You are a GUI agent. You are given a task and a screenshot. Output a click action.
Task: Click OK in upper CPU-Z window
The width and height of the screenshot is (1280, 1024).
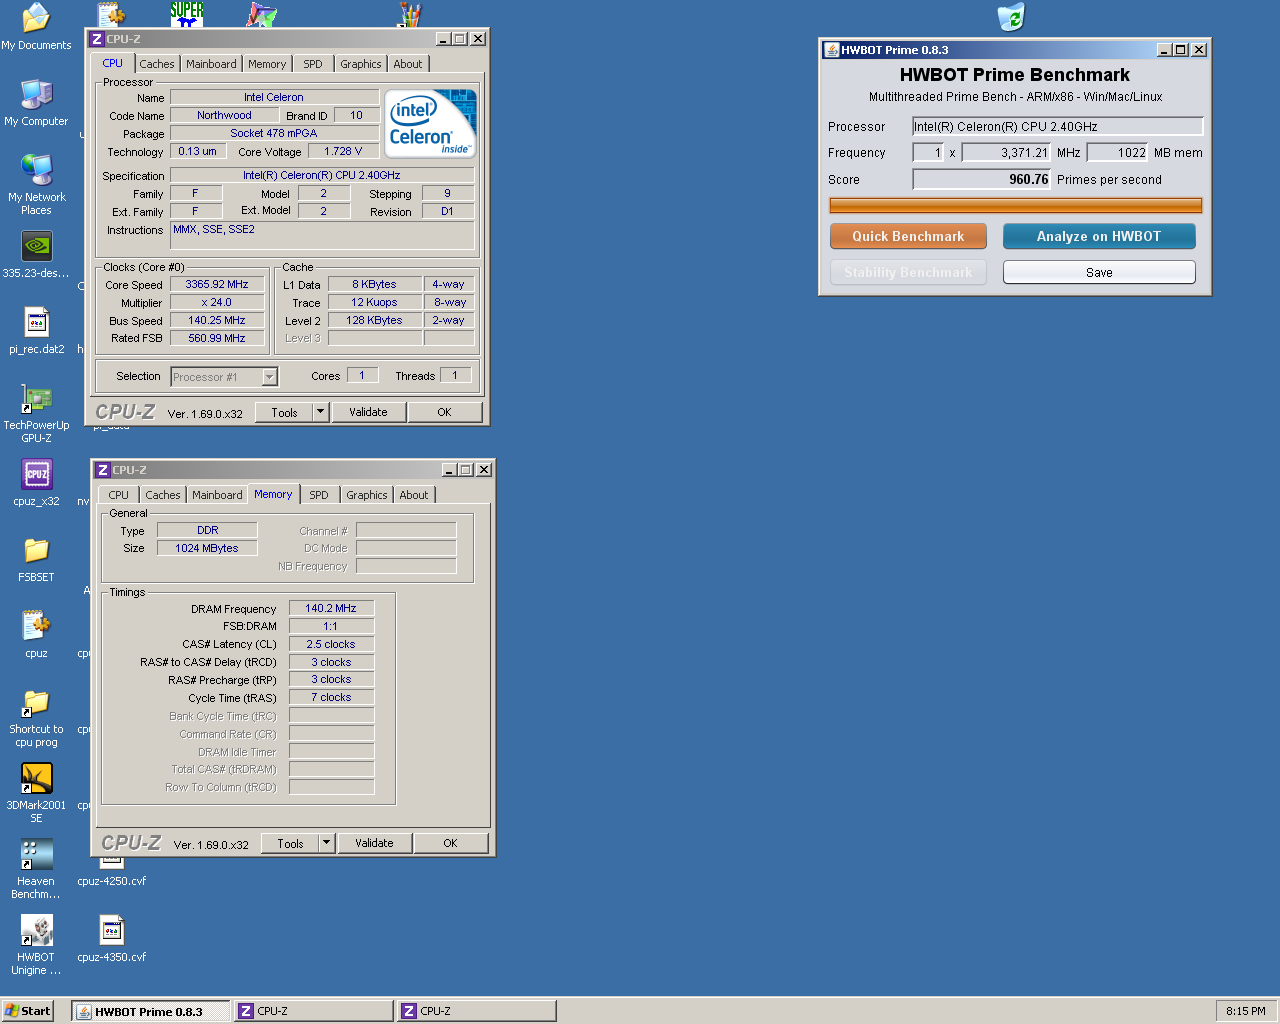[445, 412]
